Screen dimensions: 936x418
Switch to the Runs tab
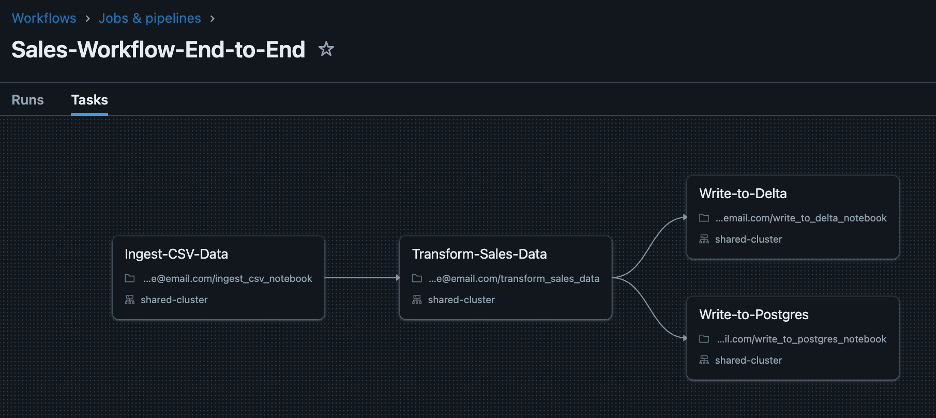click(x=27, y=100)
